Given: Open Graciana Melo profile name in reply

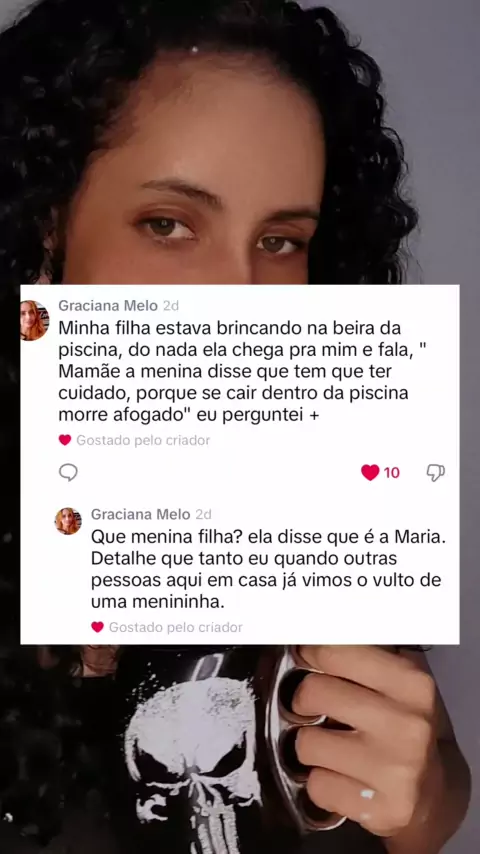Looking at the screenshot, I should tap(141, 514).
